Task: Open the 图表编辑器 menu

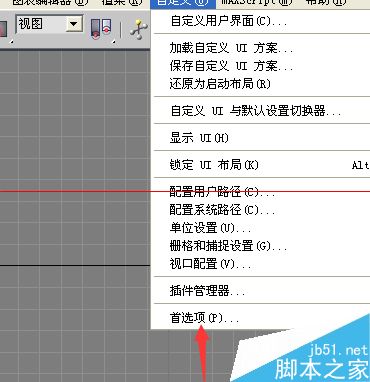Action: point(50,3)
